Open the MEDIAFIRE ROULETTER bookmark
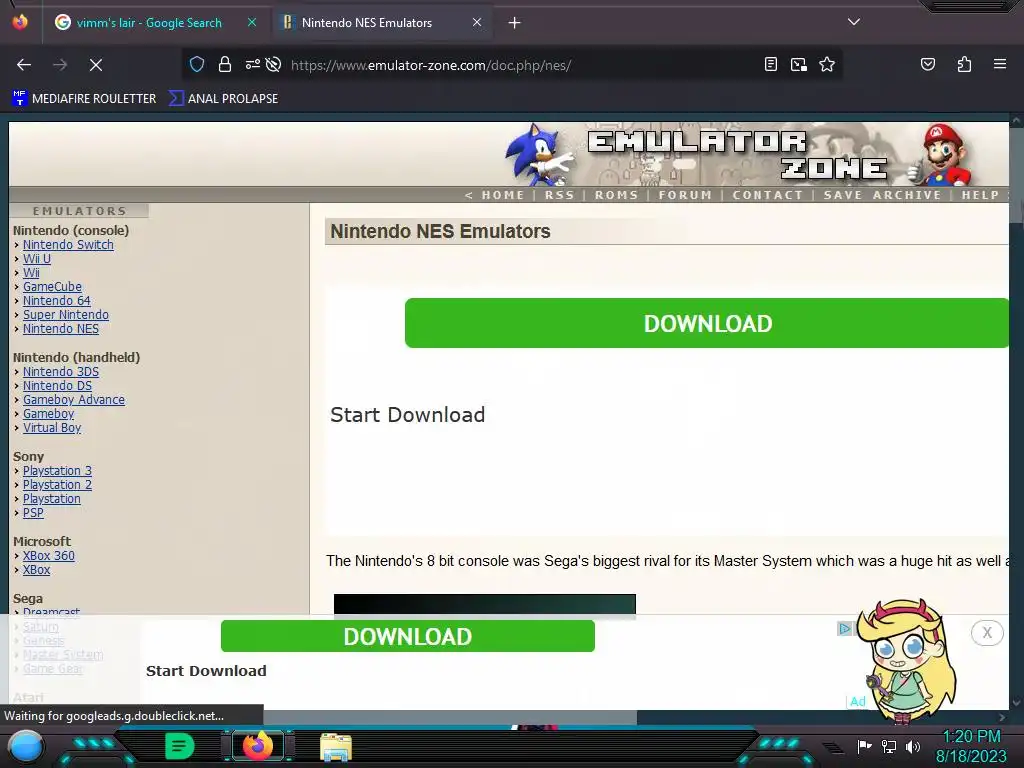 point(84,99)
